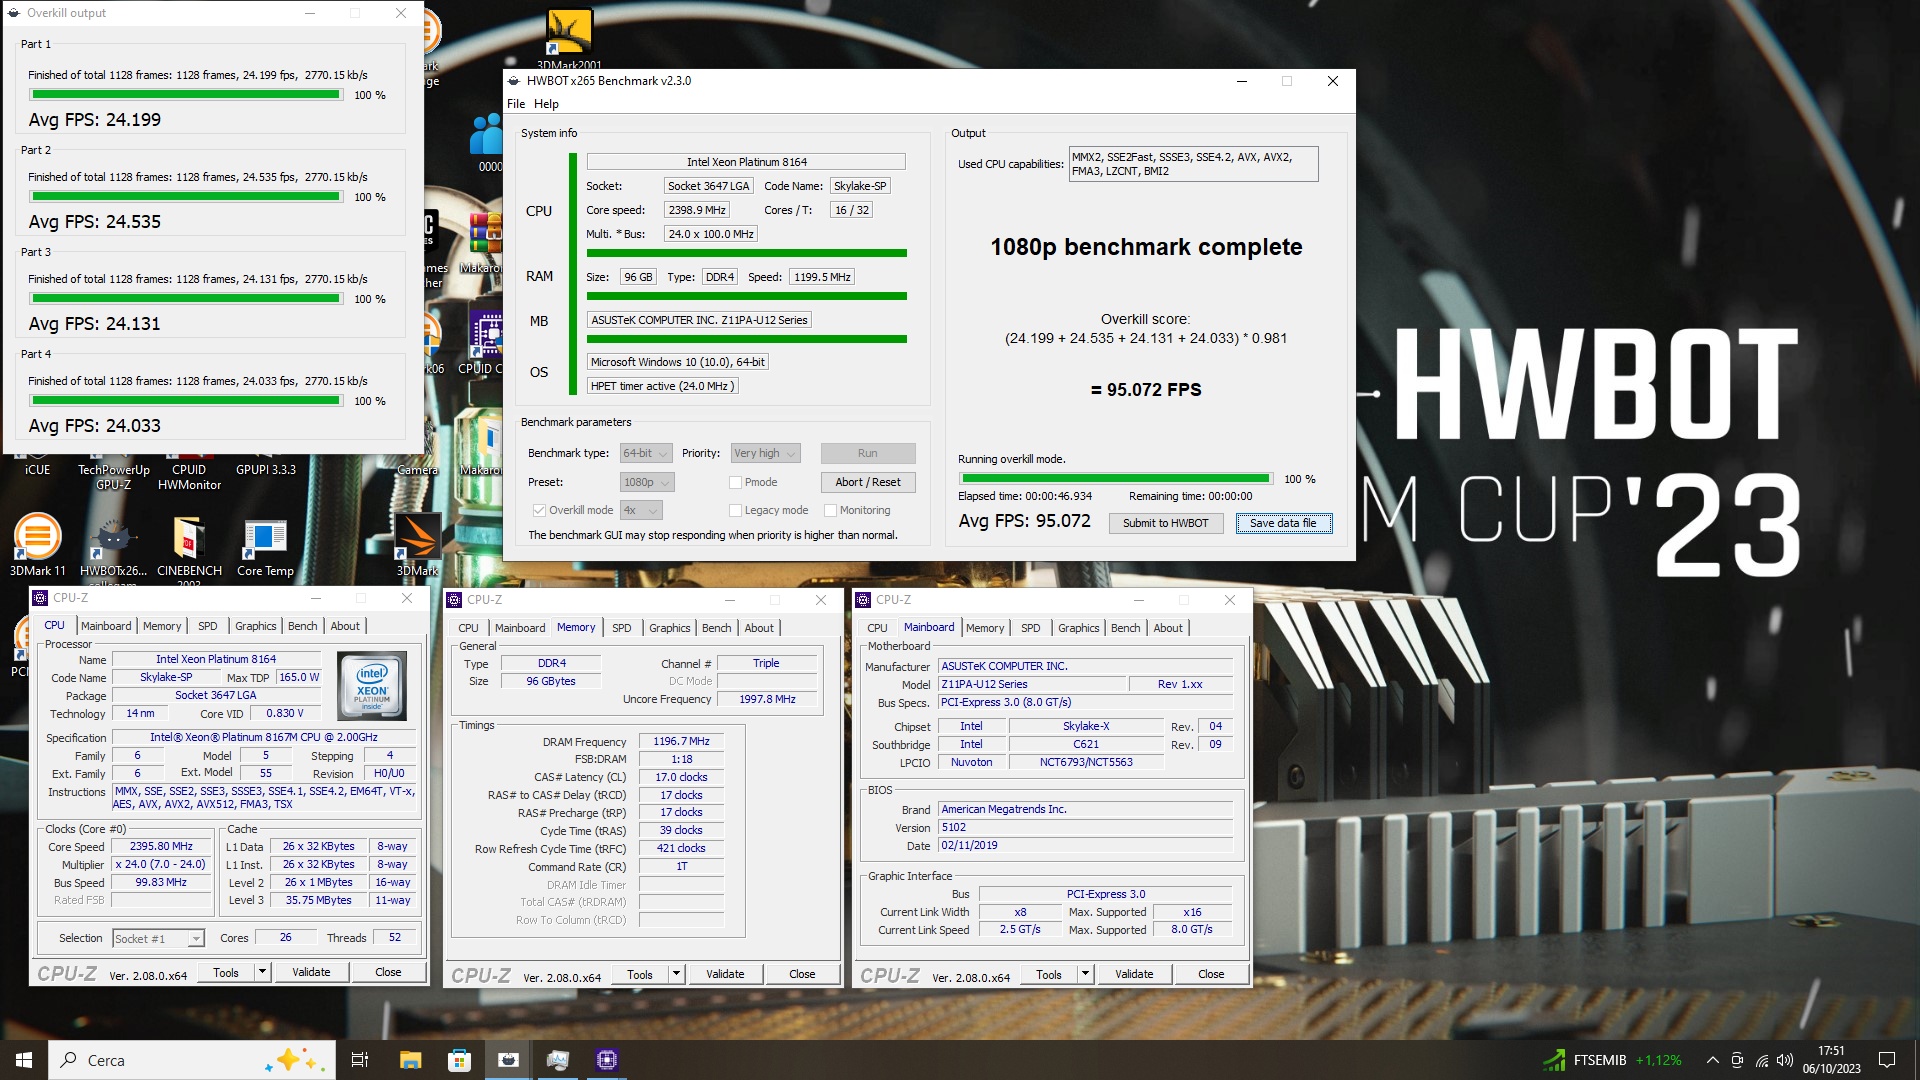Open the Overkill mode 4x dropdown
Screen dimensions: 1920x1080
(x=641, y=510)
